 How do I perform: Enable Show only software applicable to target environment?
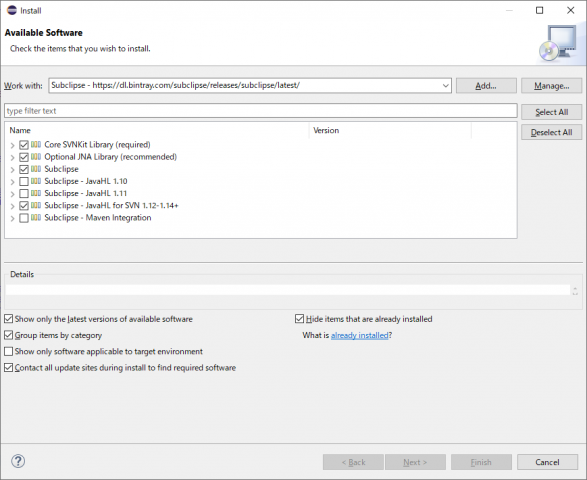9,352
